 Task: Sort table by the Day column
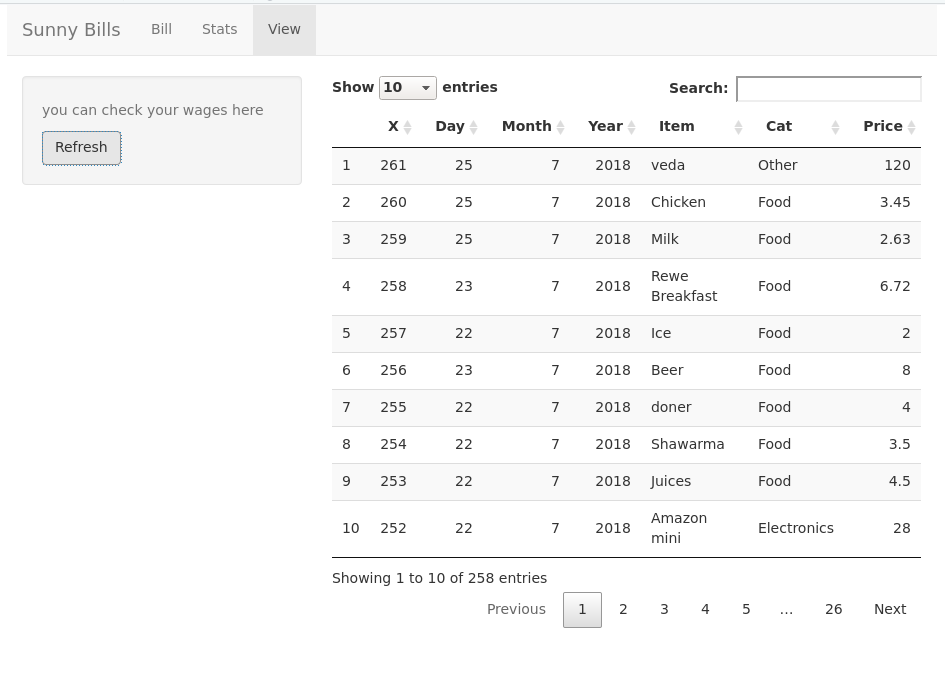[x=450, y=127]
